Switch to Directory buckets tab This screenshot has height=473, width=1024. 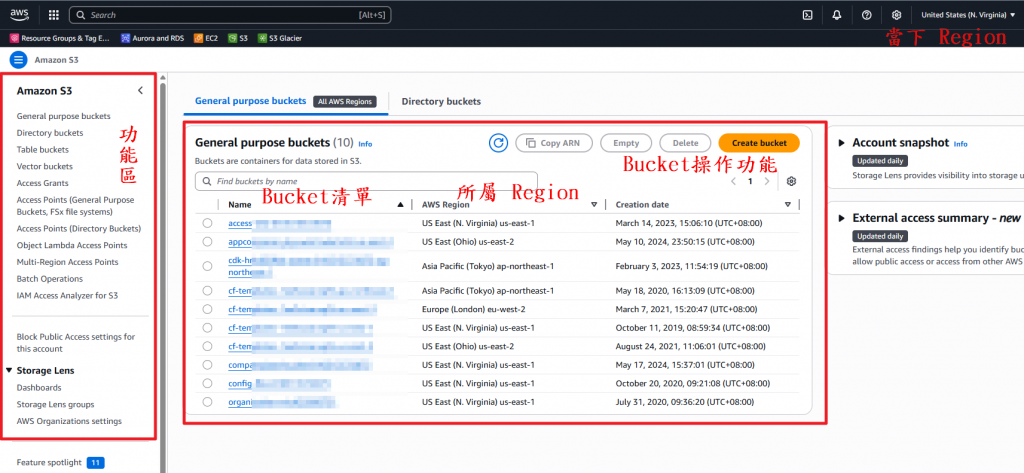(441, 101)
